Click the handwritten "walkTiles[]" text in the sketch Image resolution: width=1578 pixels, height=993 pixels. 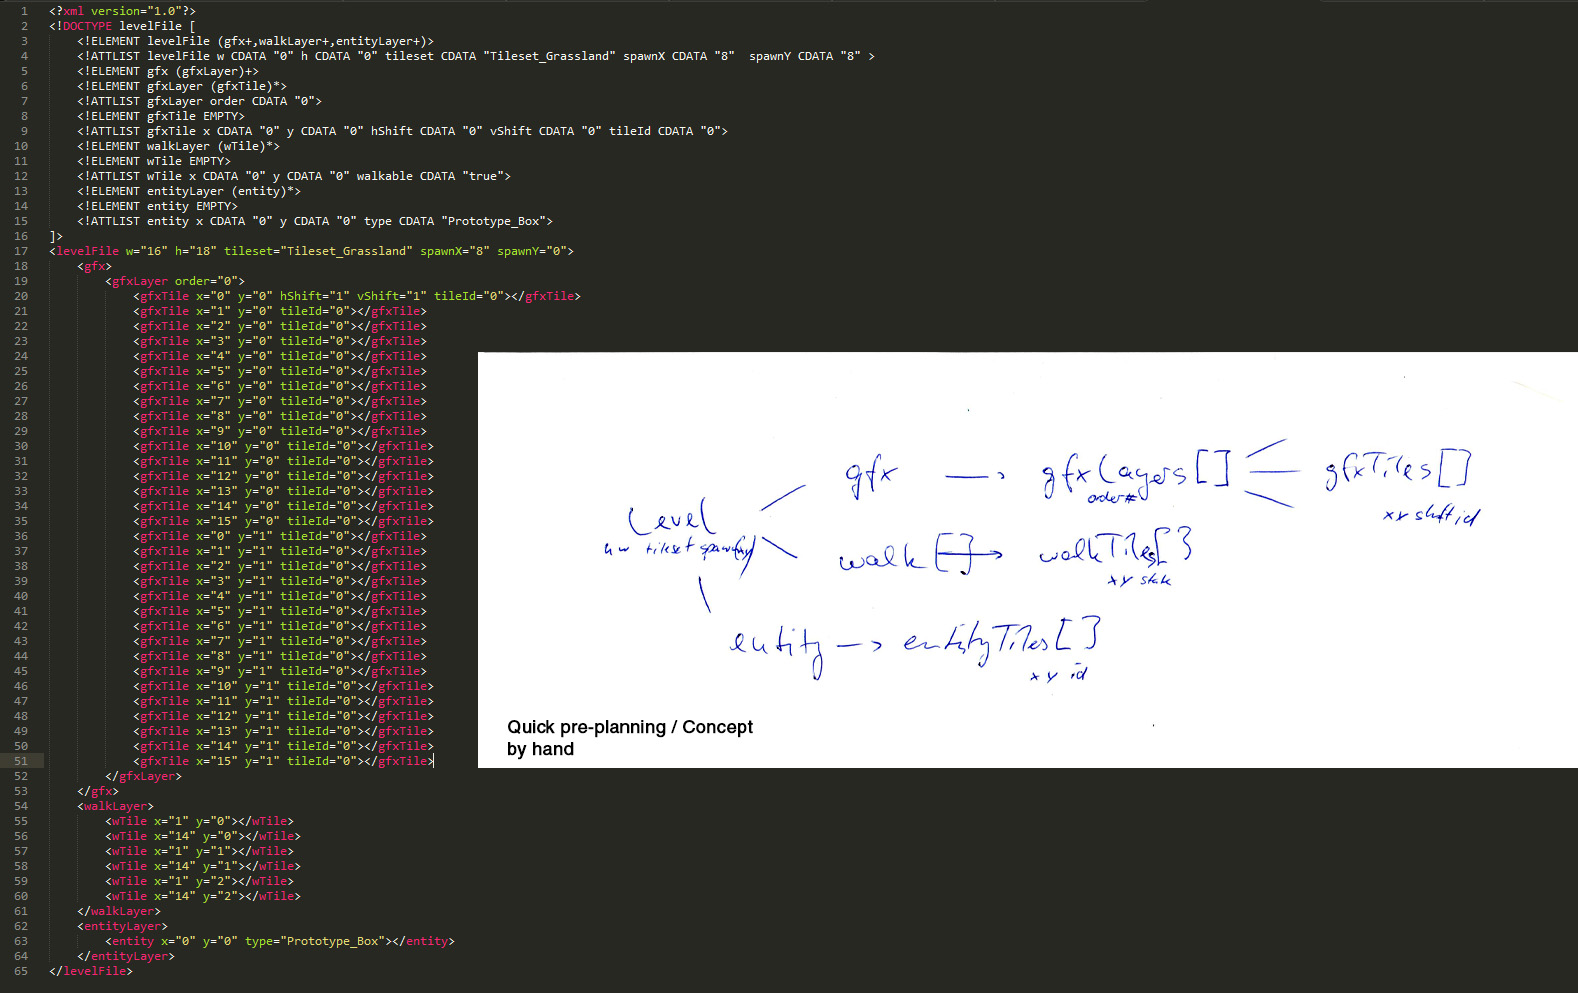(1114, 549)
